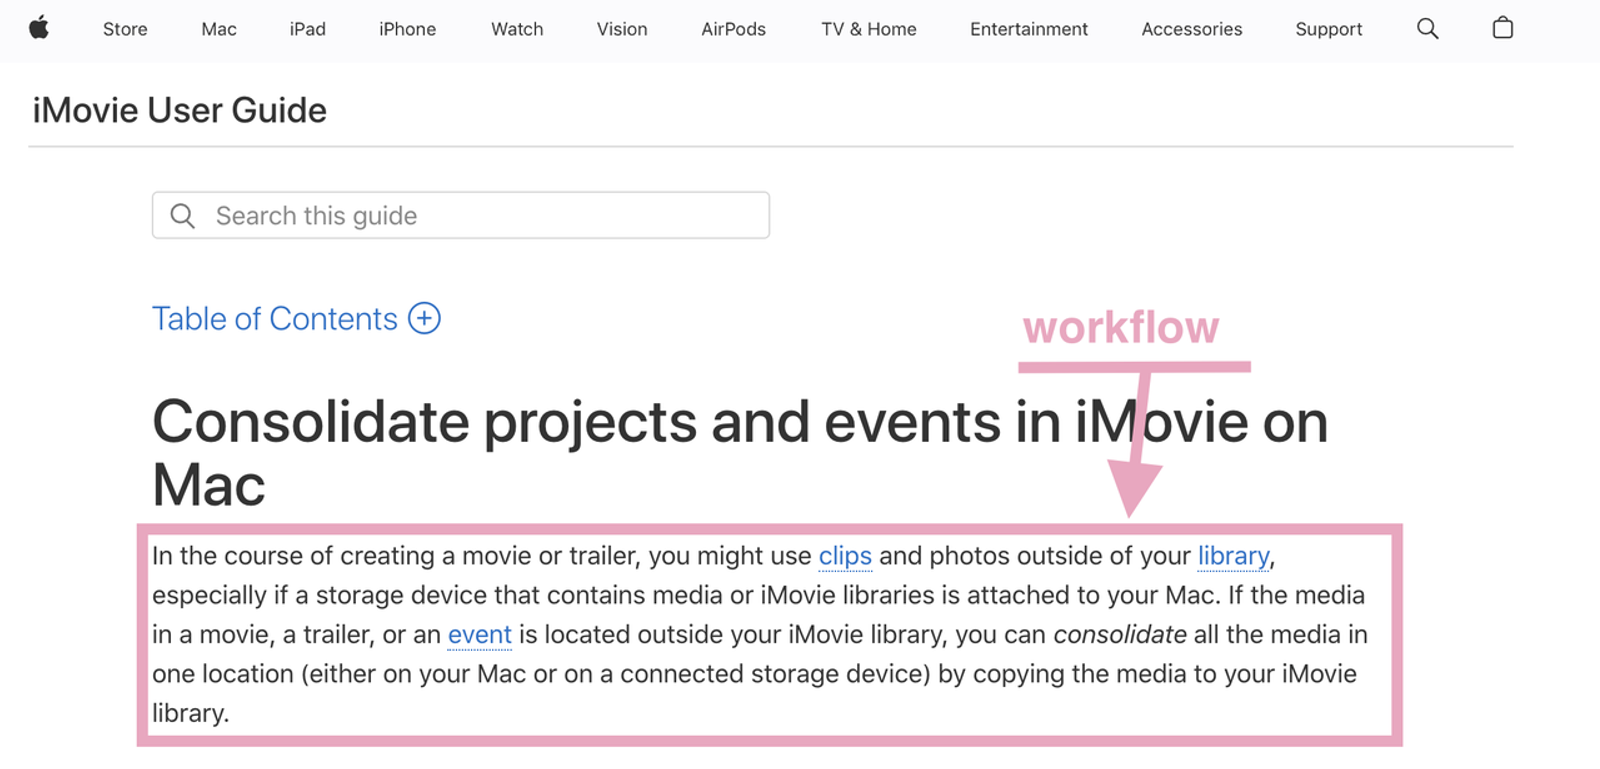The height and width of the screenshot is (769, 1600).
Task: Open the Vision menu
Action: click(x=622, y=29)
